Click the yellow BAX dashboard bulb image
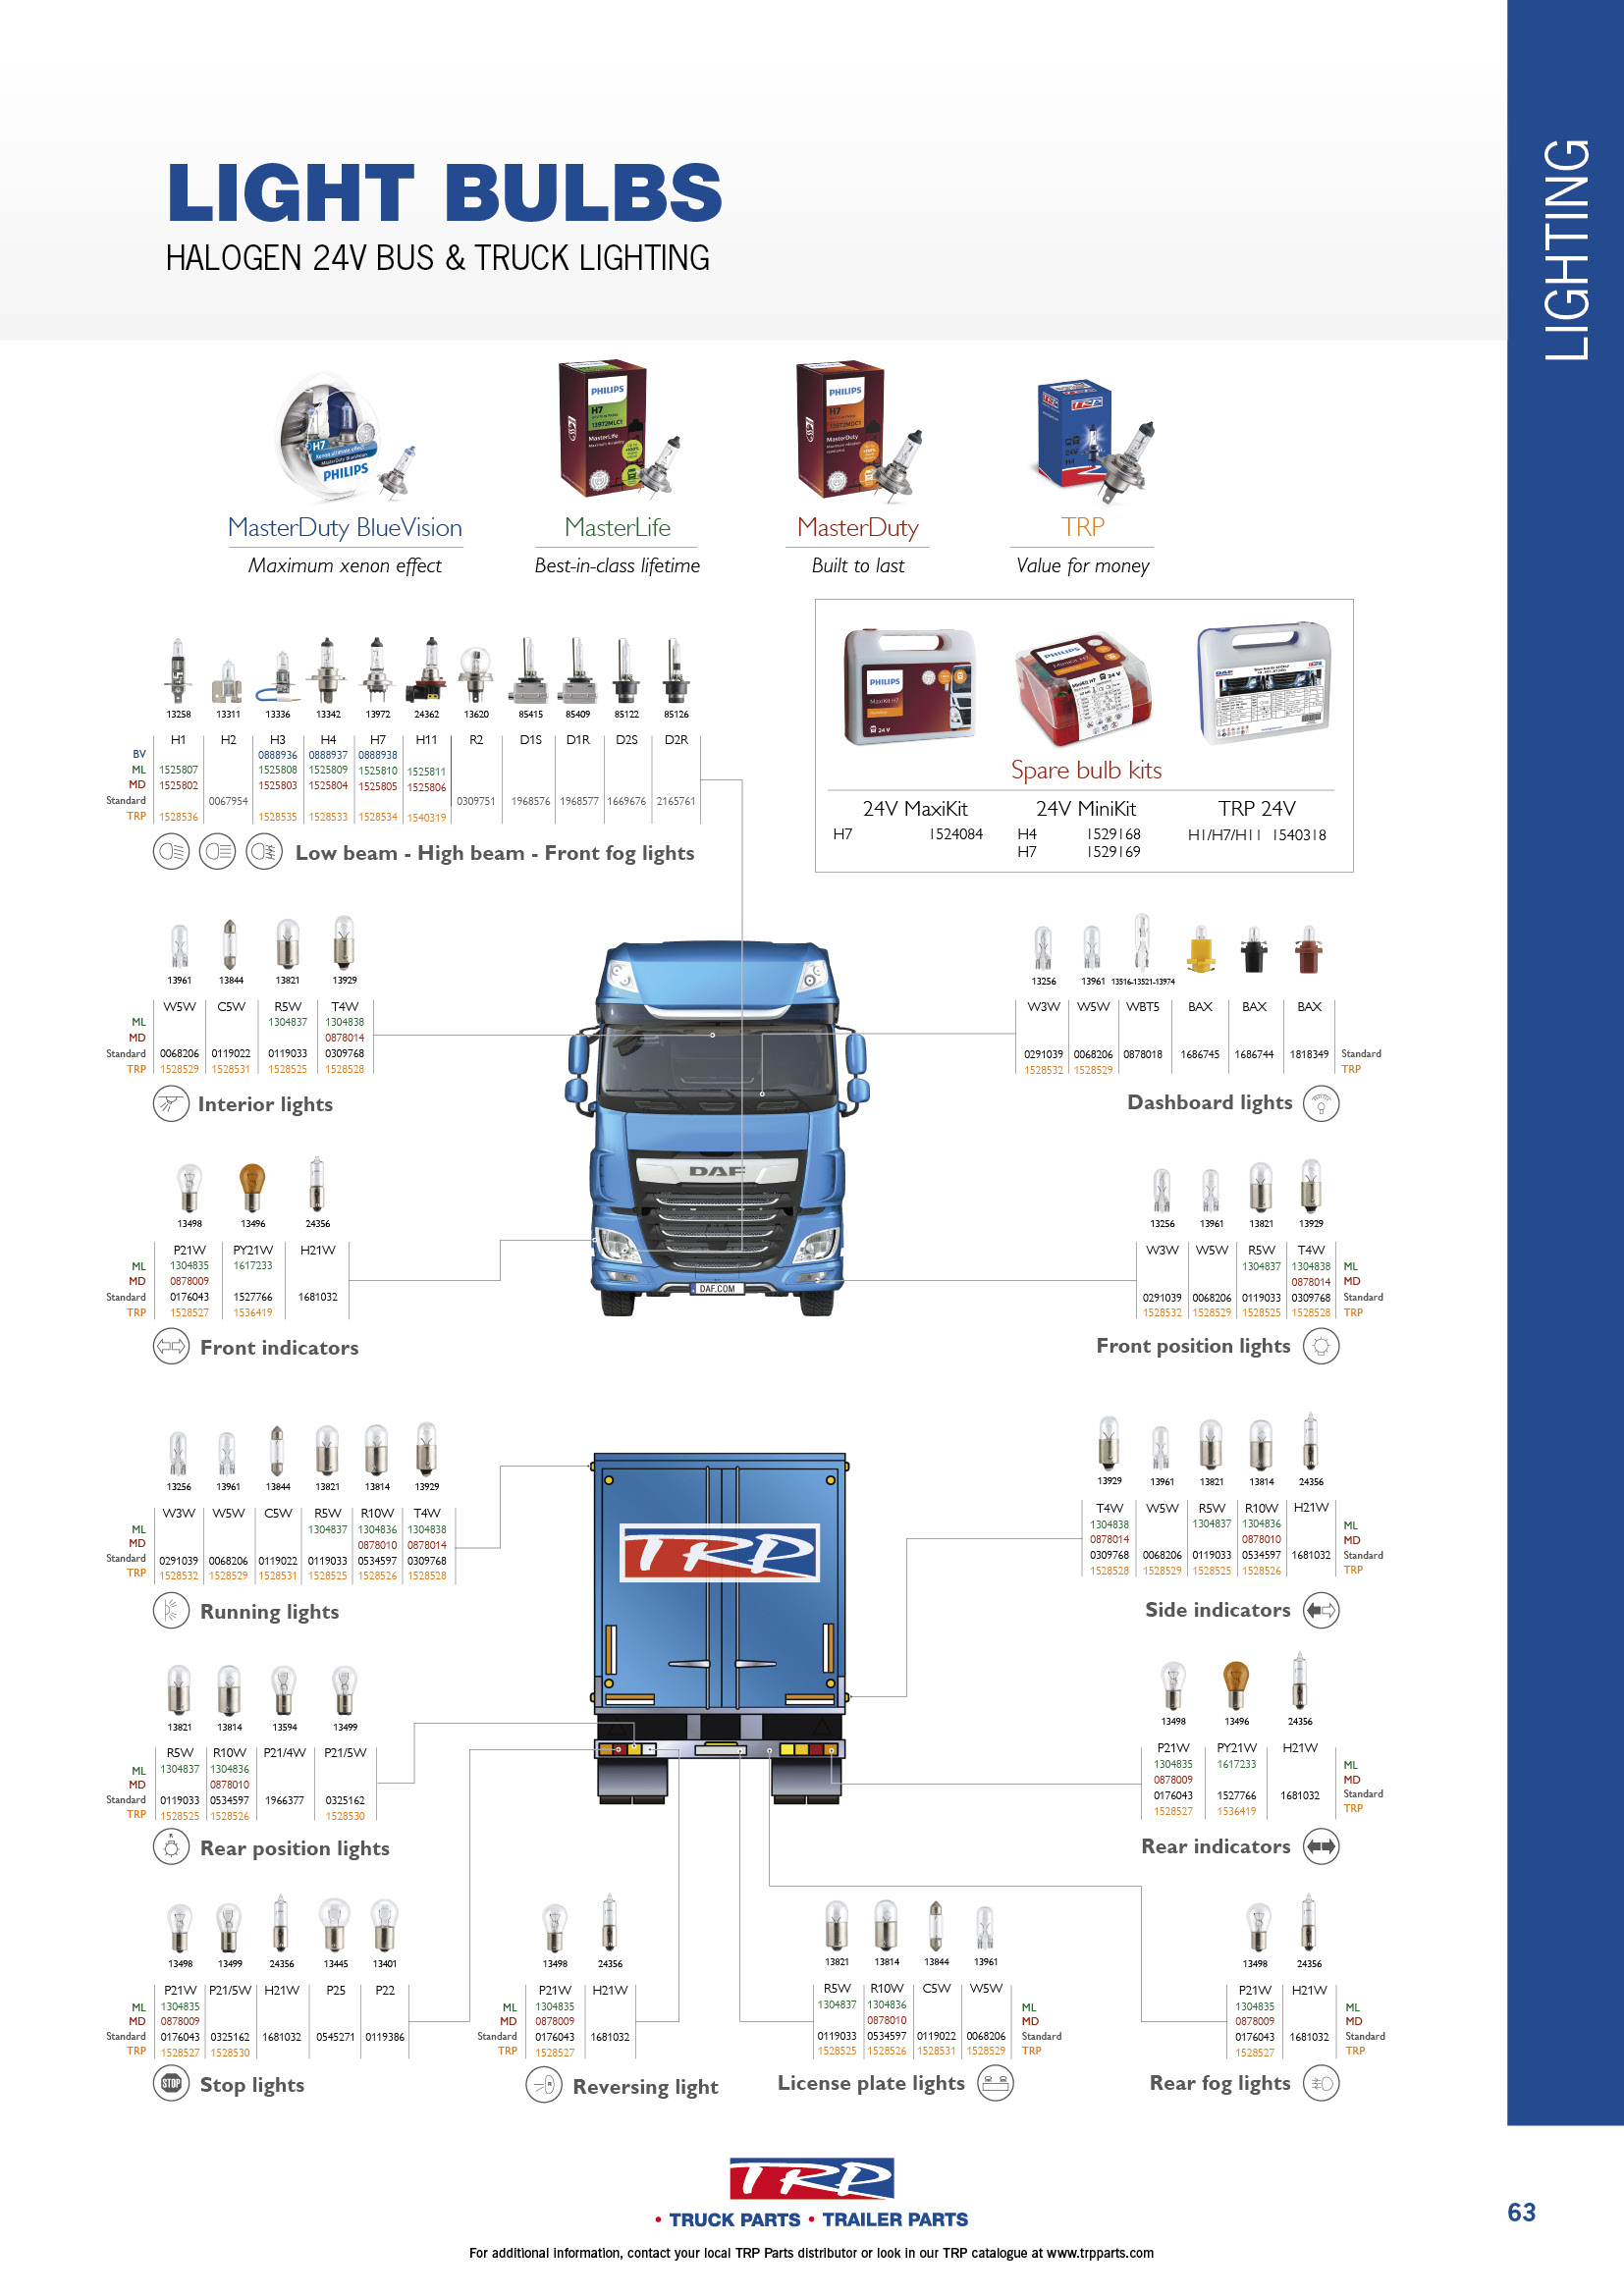Viewport: 1624px width, 2296px height. pyautogui.click(x=1201, y=949)
